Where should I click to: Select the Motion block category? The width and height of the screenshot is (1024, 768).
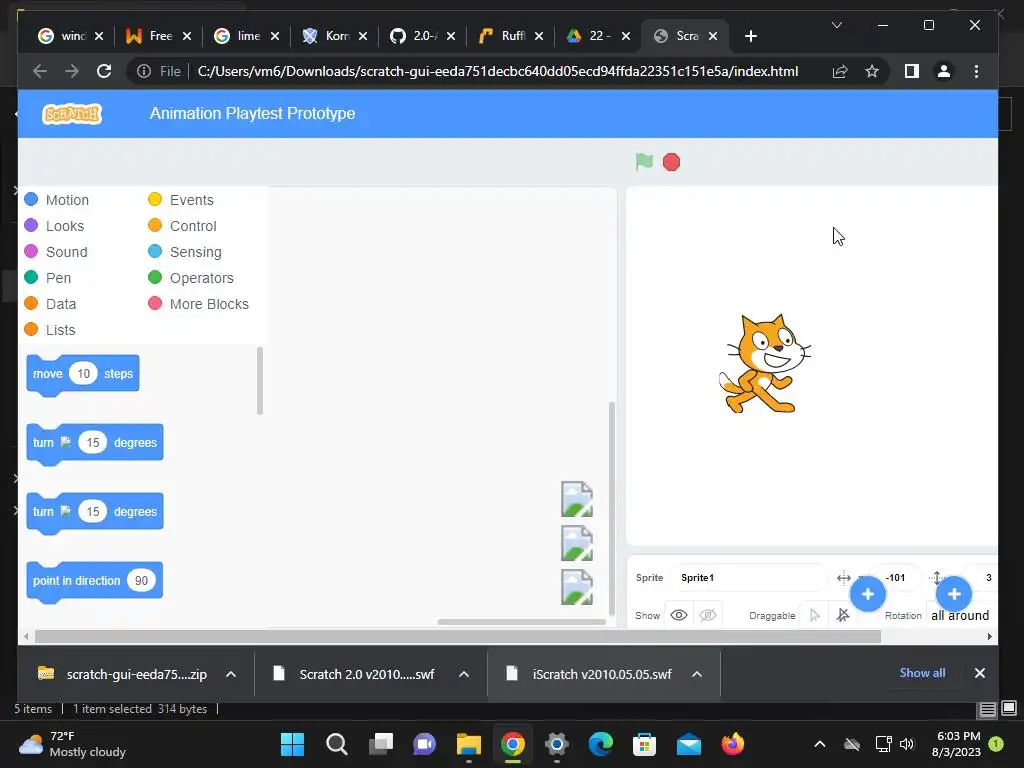pyautogui.click(x=57, y=200)
